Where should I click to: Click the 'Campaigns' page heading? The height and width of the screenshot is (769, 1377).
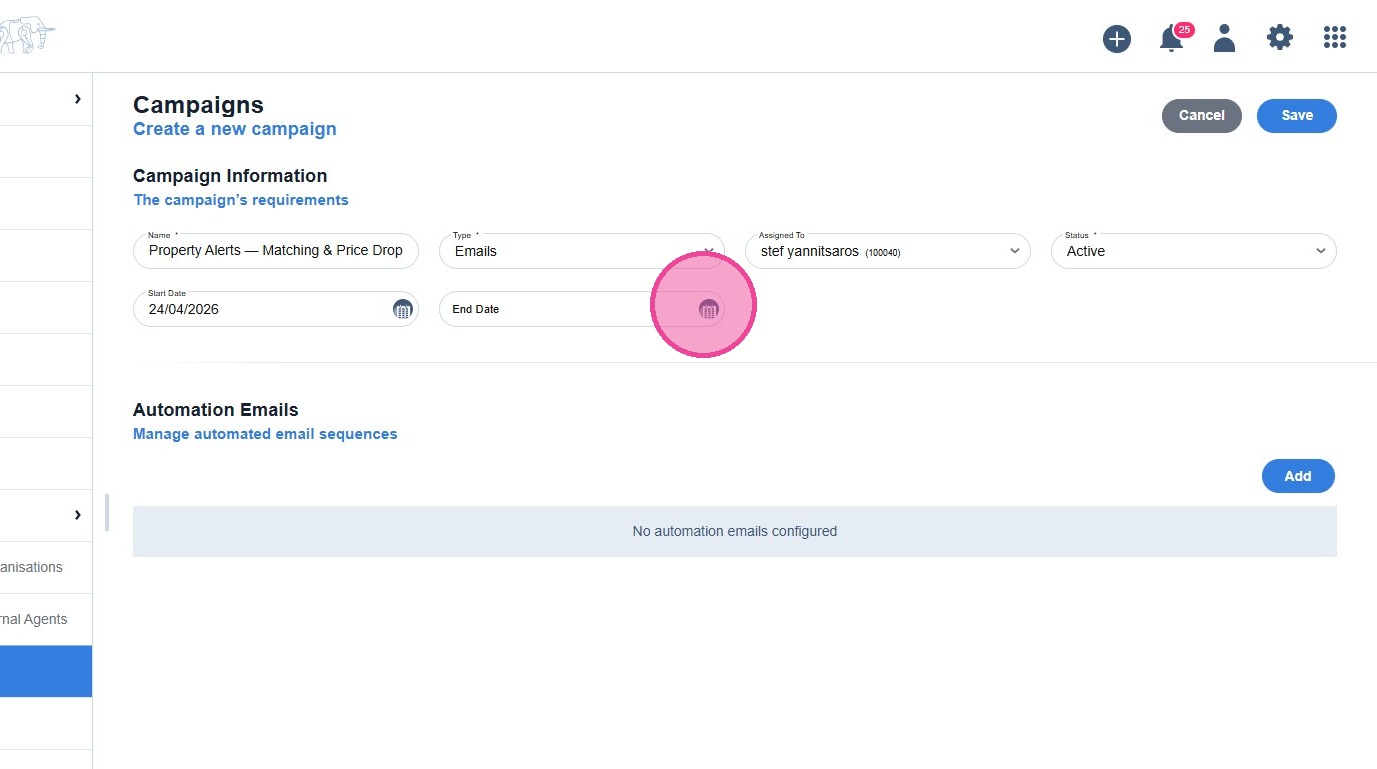point(198,105)
